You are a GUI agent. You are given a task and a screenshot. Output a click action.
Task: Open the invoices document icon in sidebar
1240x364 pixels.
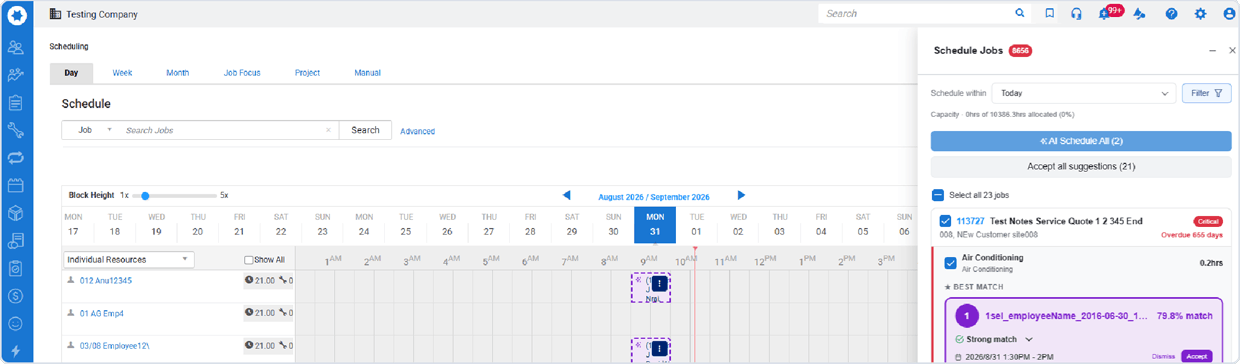click(16, 241)
